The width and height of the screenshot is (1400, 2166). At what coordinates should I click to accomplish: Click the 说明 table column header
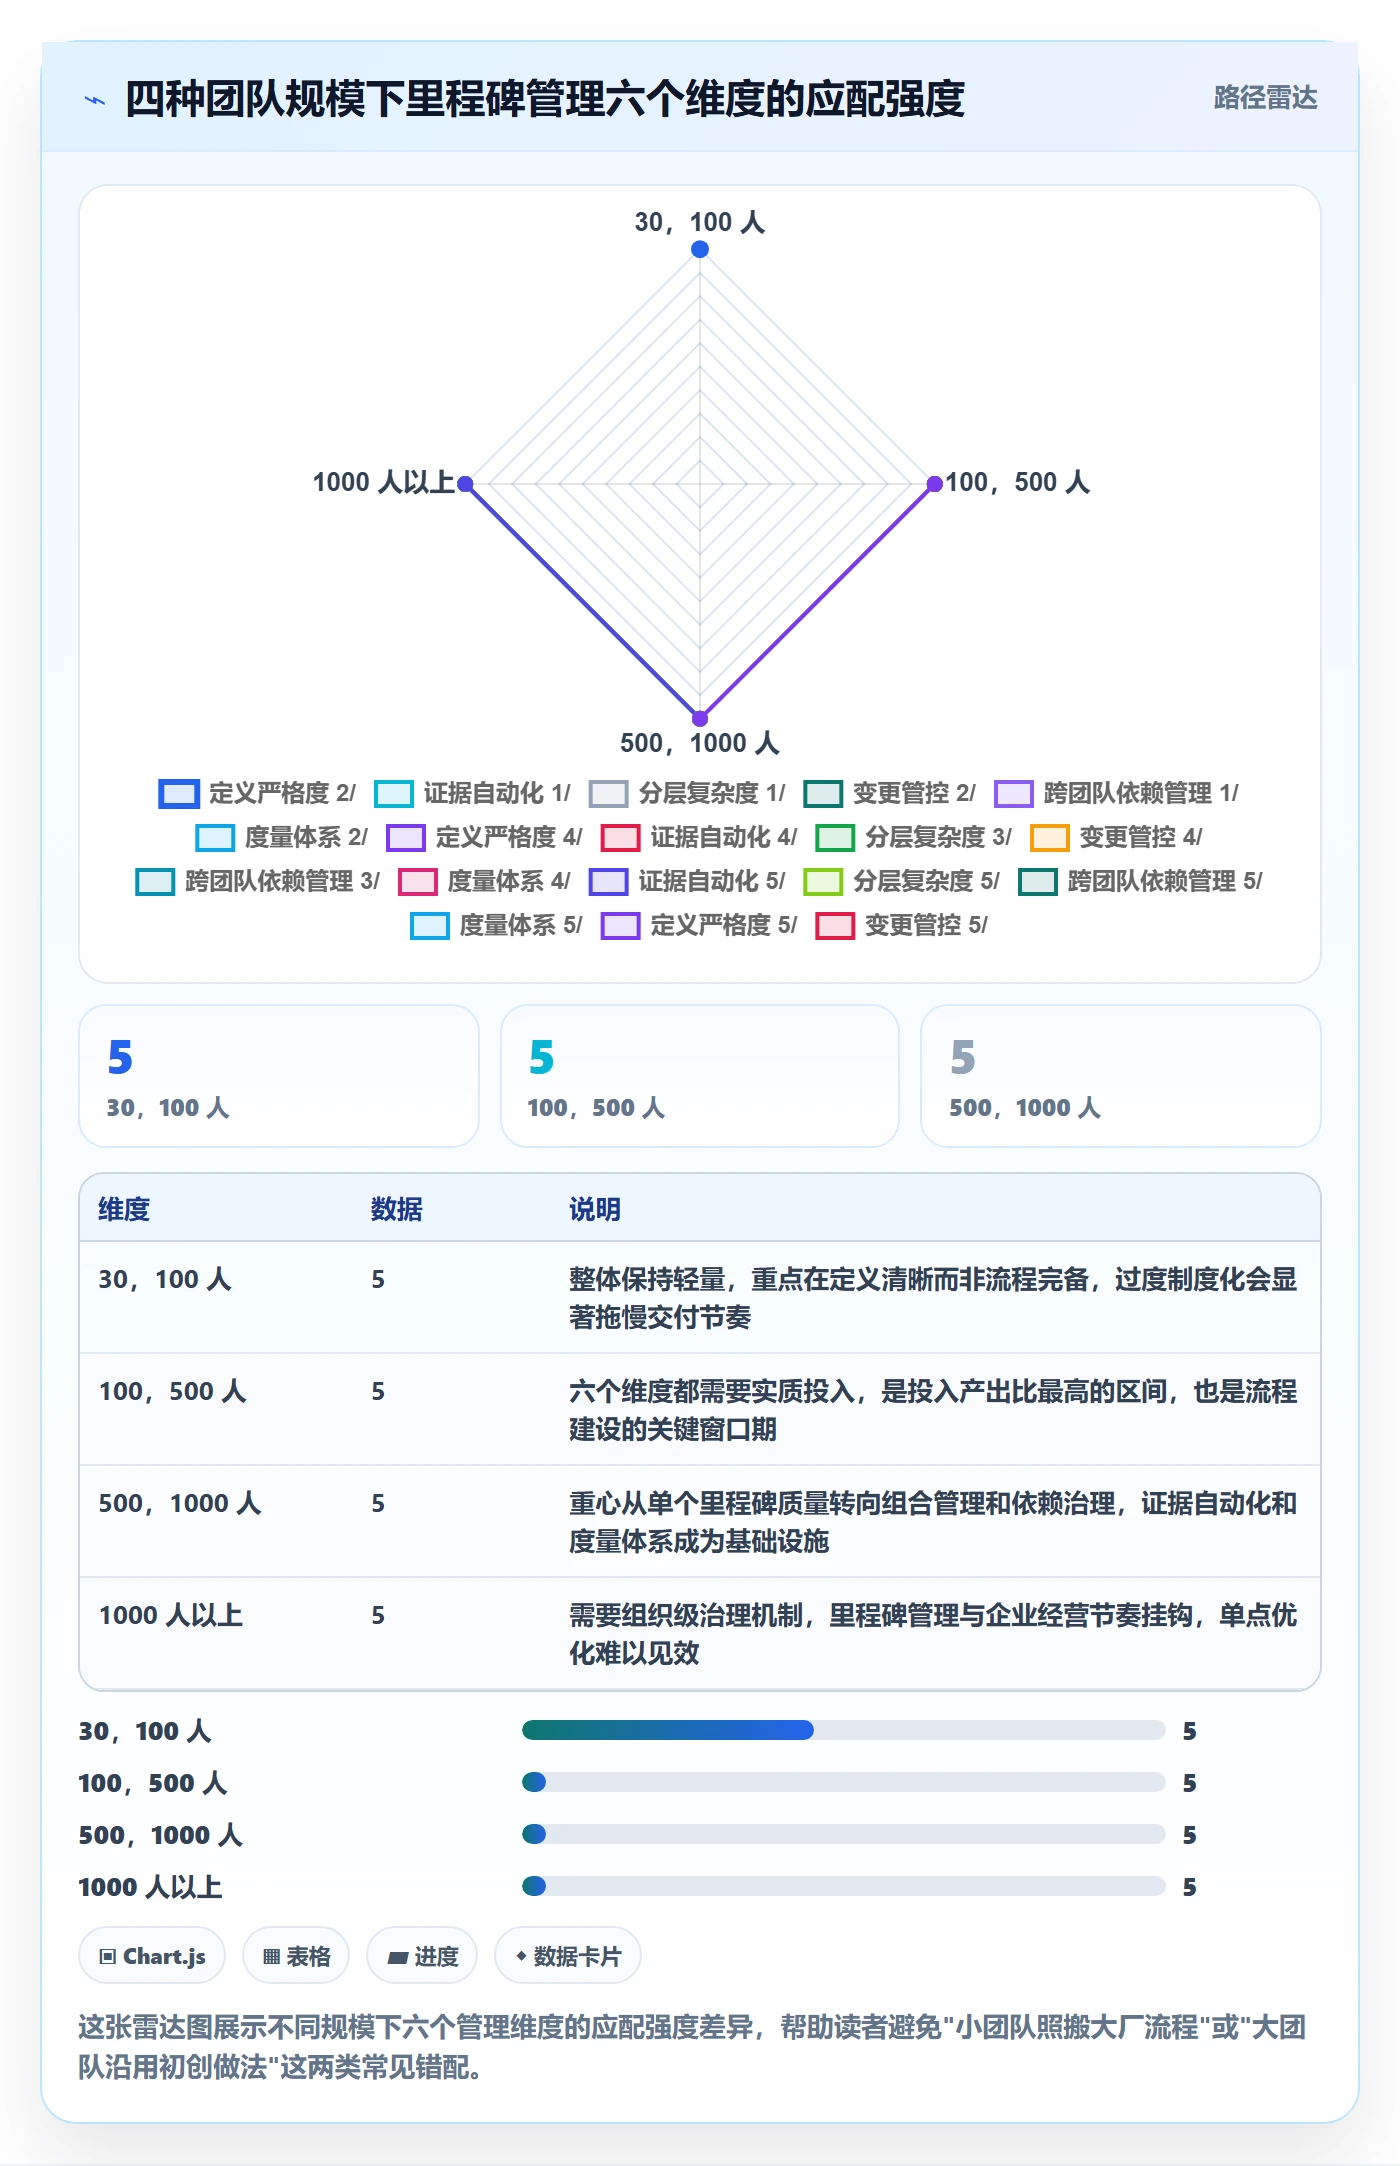click(x=595, y=1209)
